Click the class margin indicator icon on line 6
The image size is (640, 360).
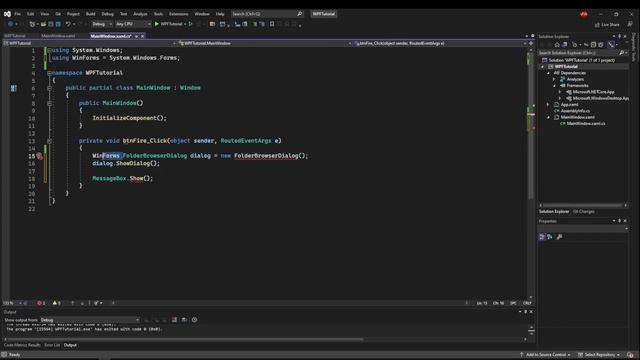pos(13,88)
